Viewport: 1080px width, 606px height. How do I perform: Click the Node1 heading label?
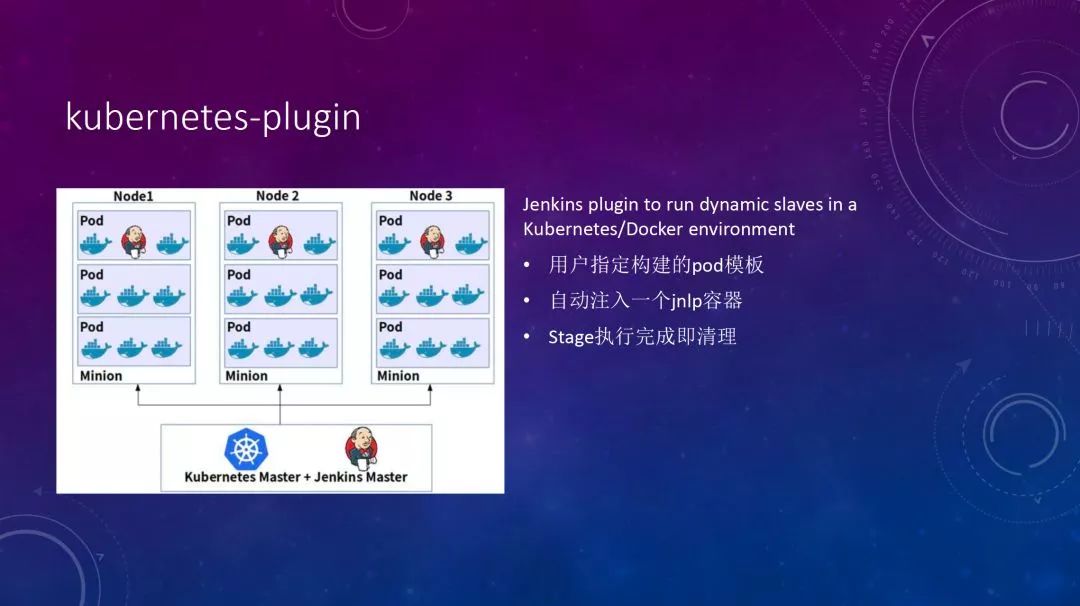[x=134, y=196]
